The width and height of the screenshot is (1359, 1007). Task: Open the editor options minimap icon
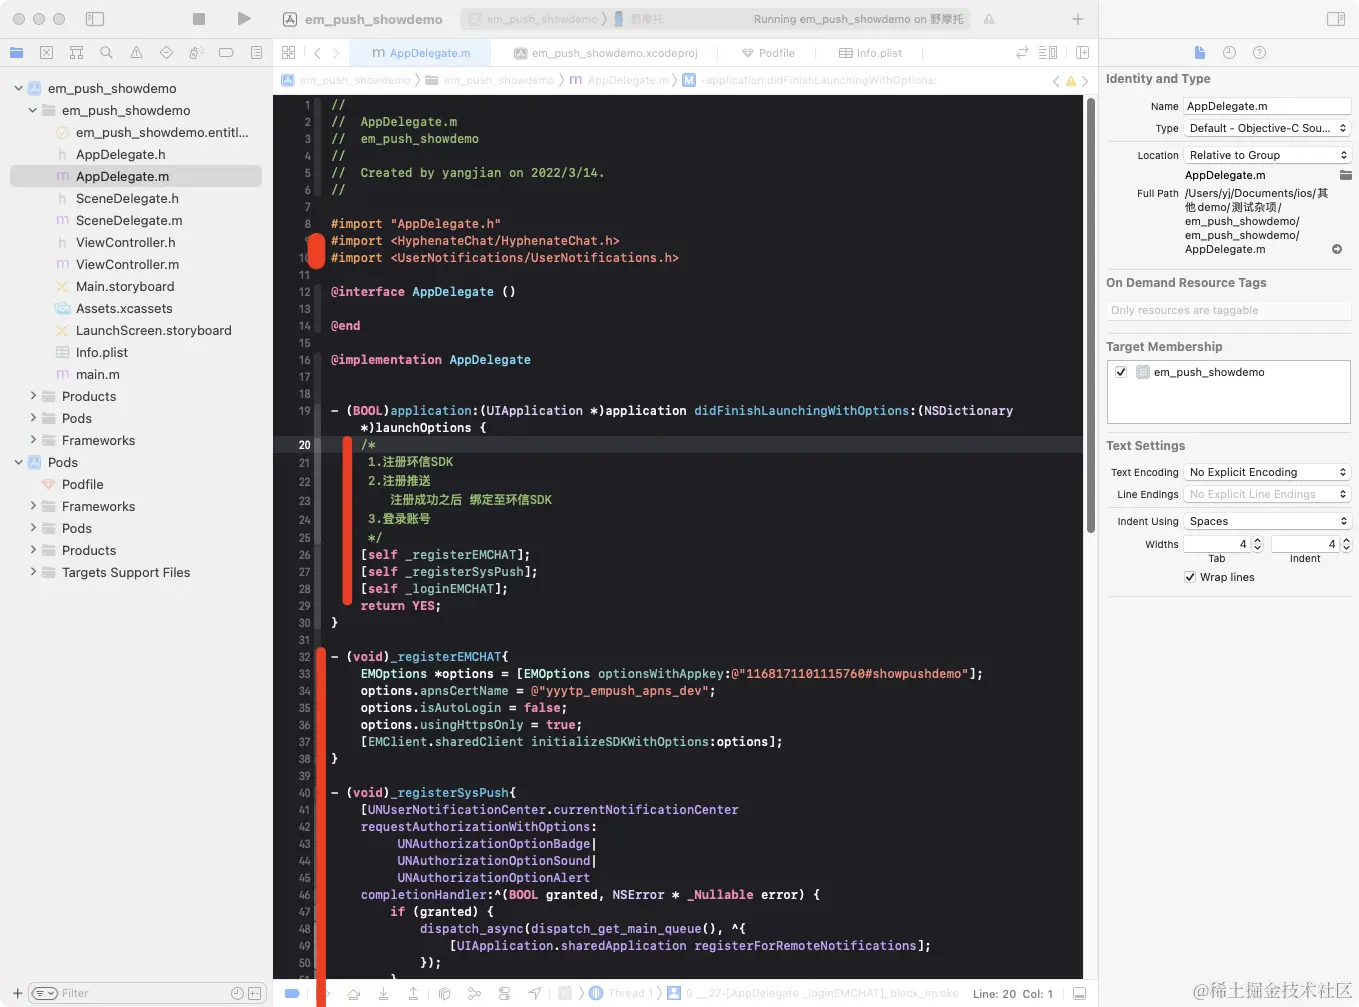[1048, 53]
